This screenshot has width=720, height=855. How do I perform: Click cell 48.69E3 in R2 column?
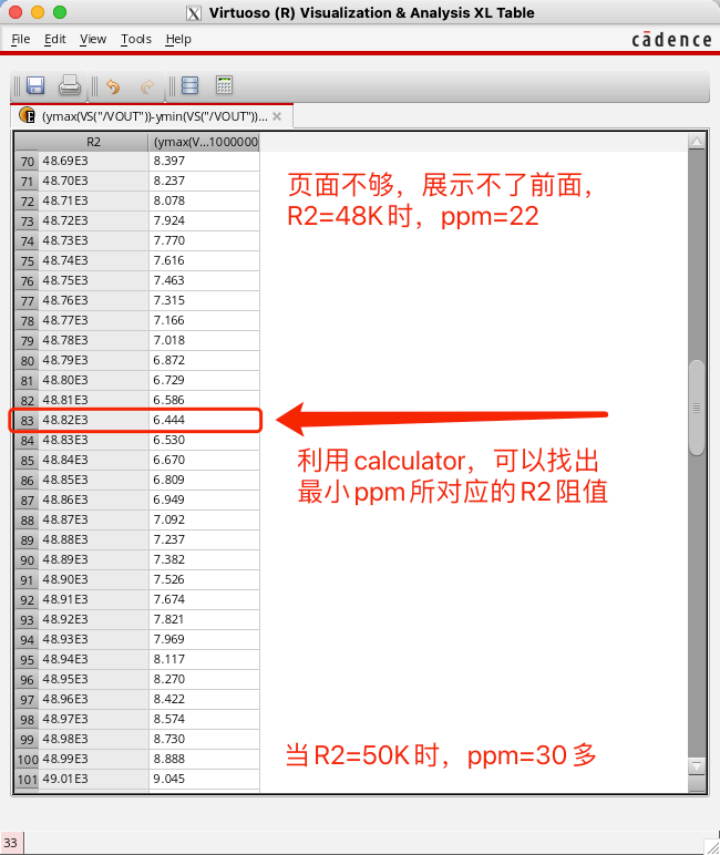[x=93, y=161]
